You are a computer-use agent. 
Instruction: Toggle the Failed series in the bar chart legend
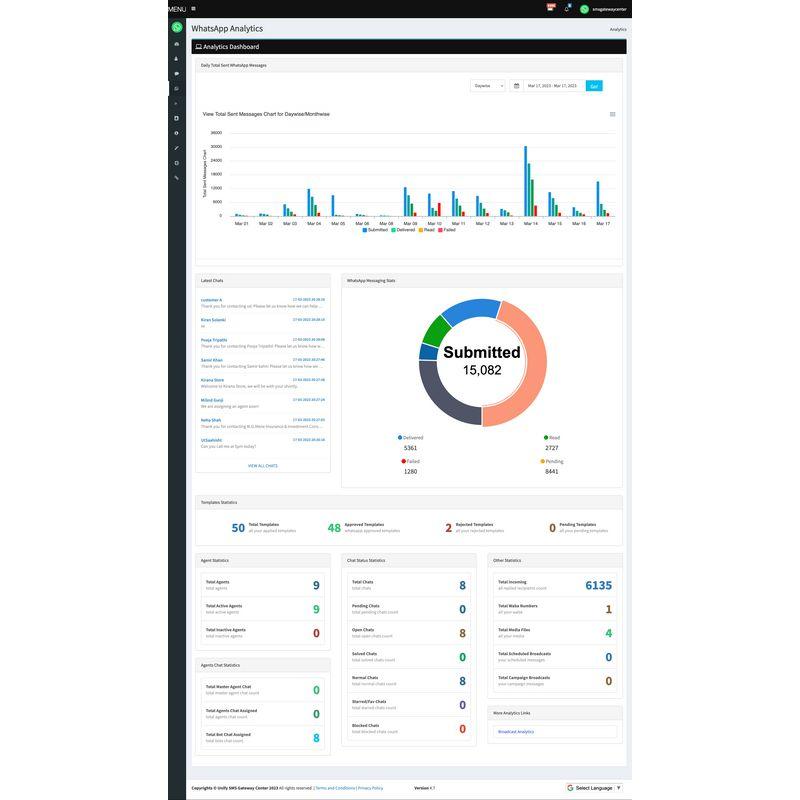(x=446, y=230)
